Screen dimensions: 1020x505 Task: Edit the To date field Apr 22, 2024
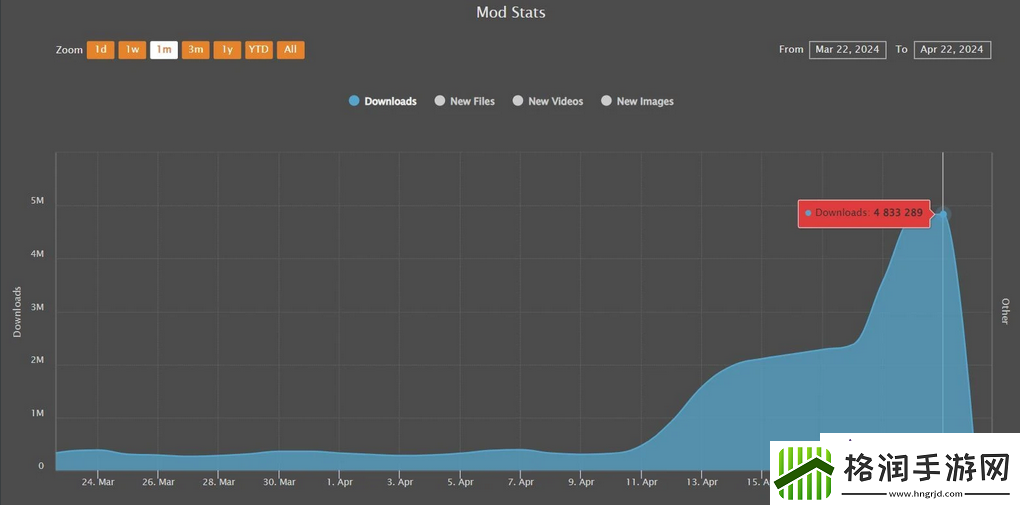pyautogui.click(x=952, y=50)
